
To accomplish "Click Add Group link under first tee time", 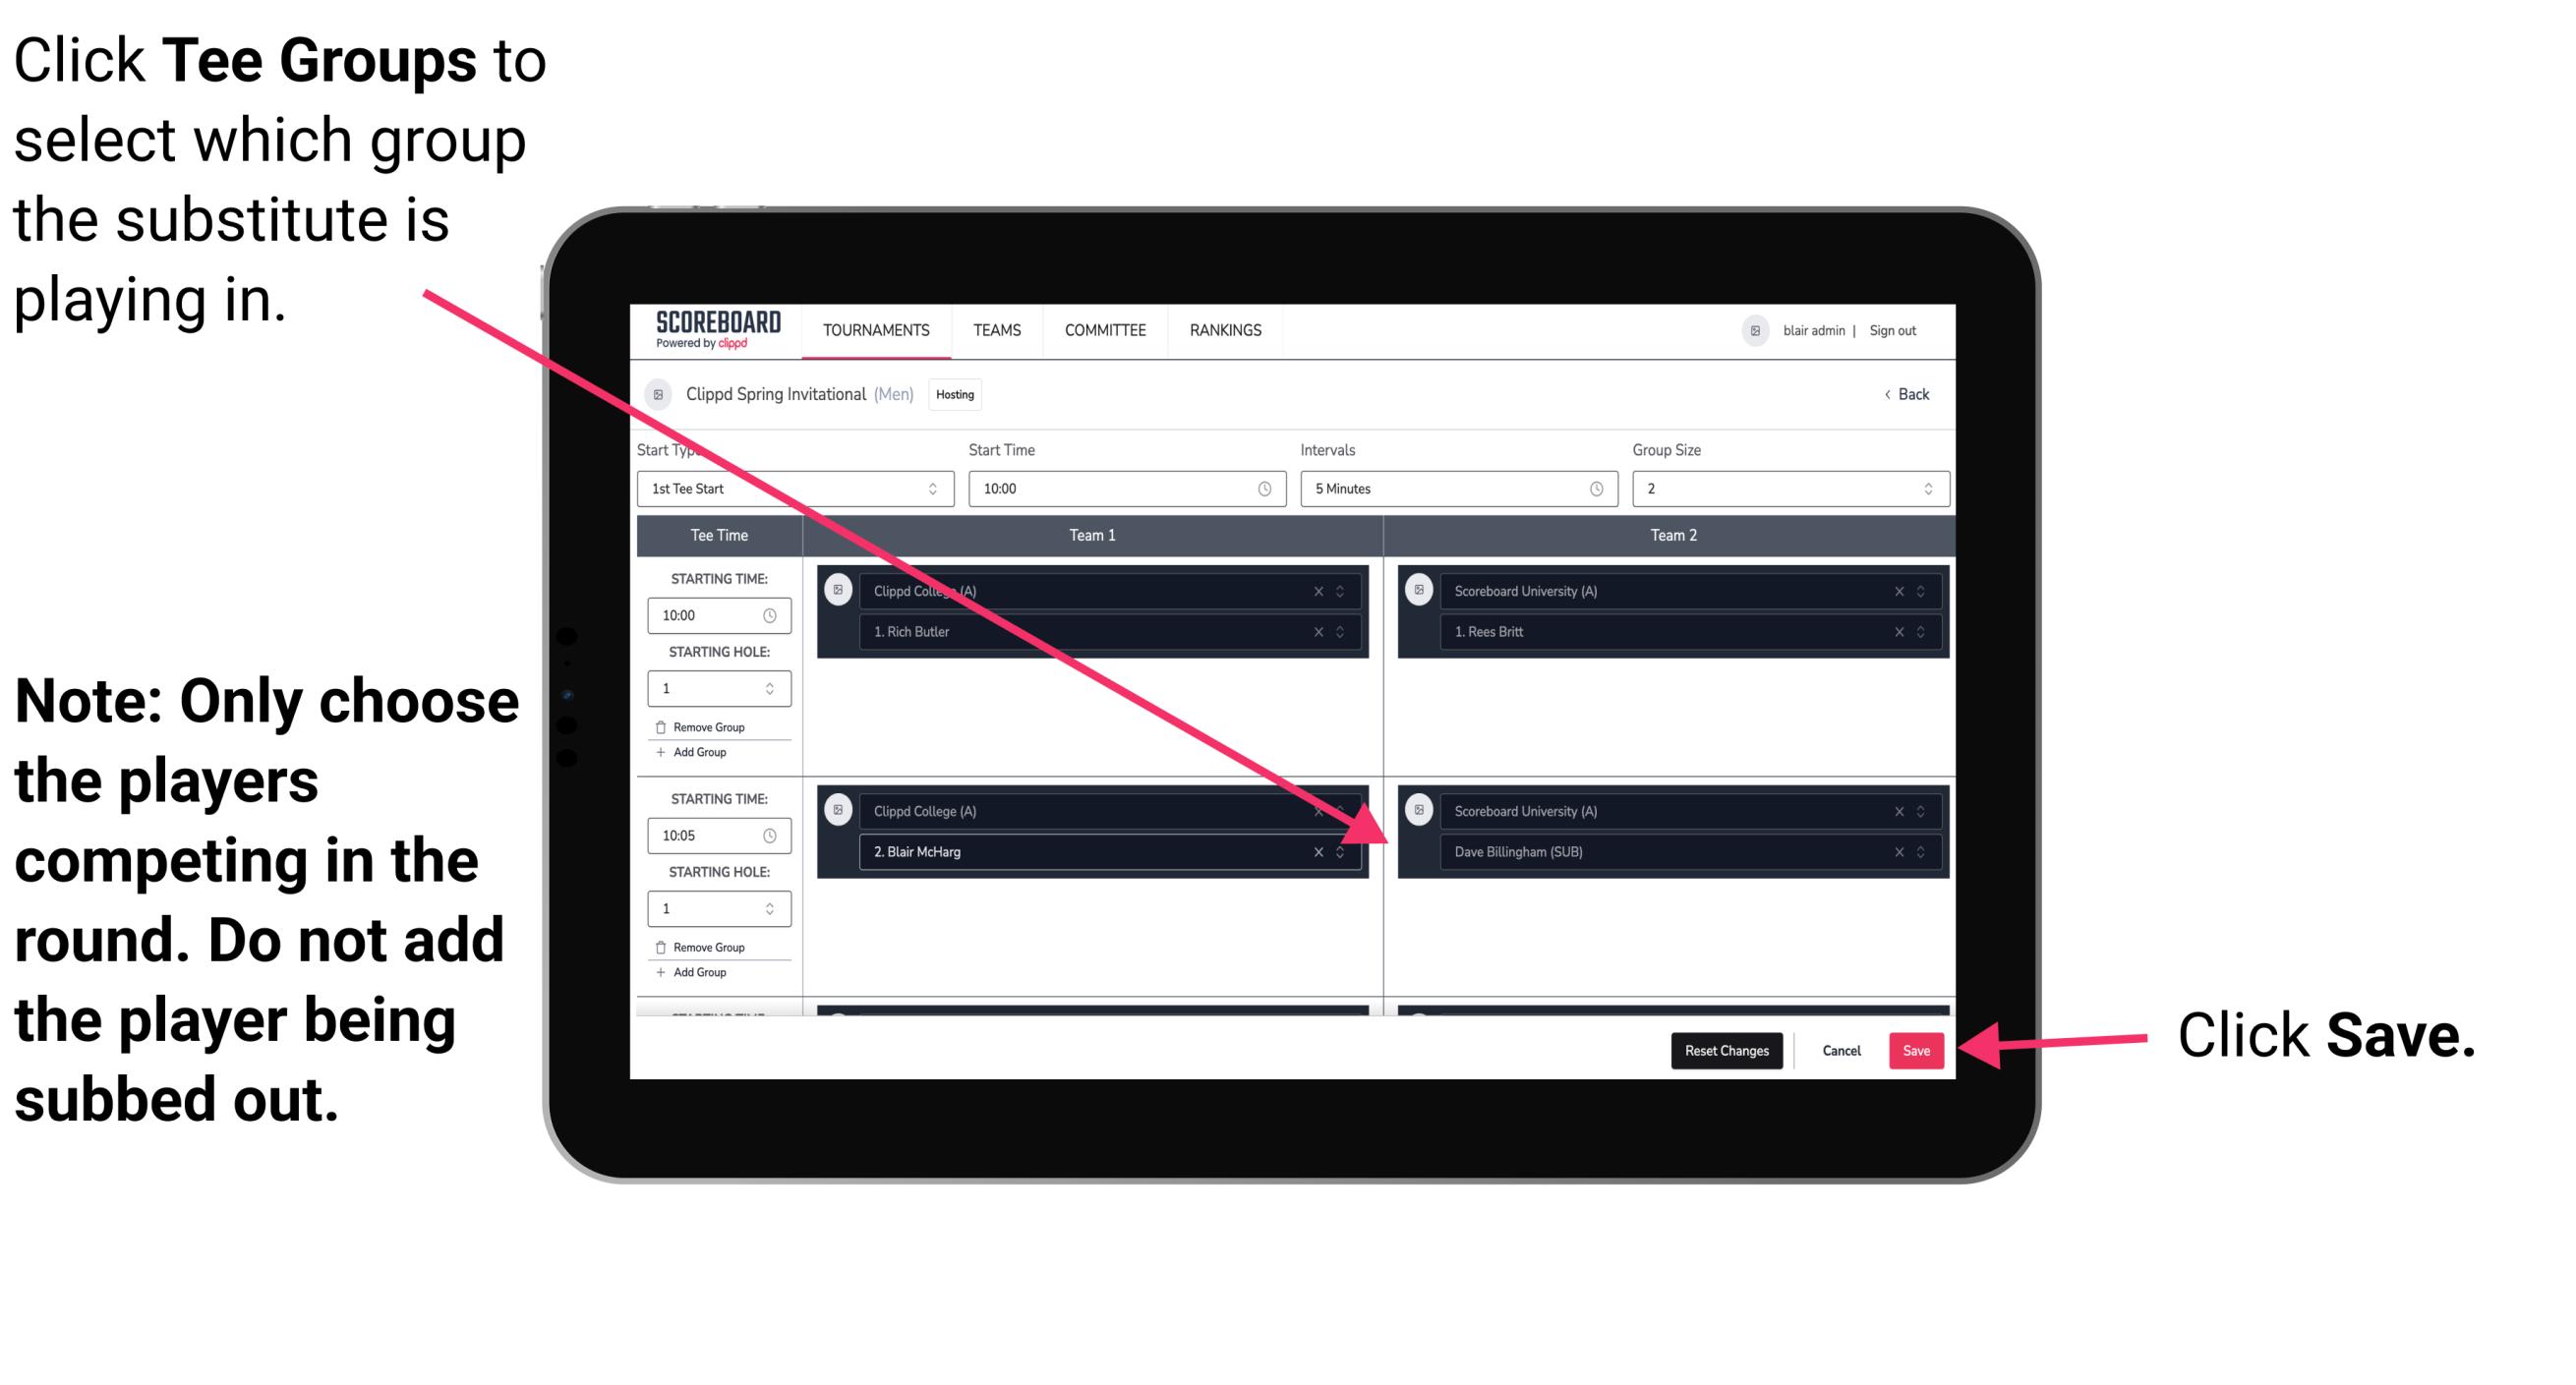I will tap(698, 750).
